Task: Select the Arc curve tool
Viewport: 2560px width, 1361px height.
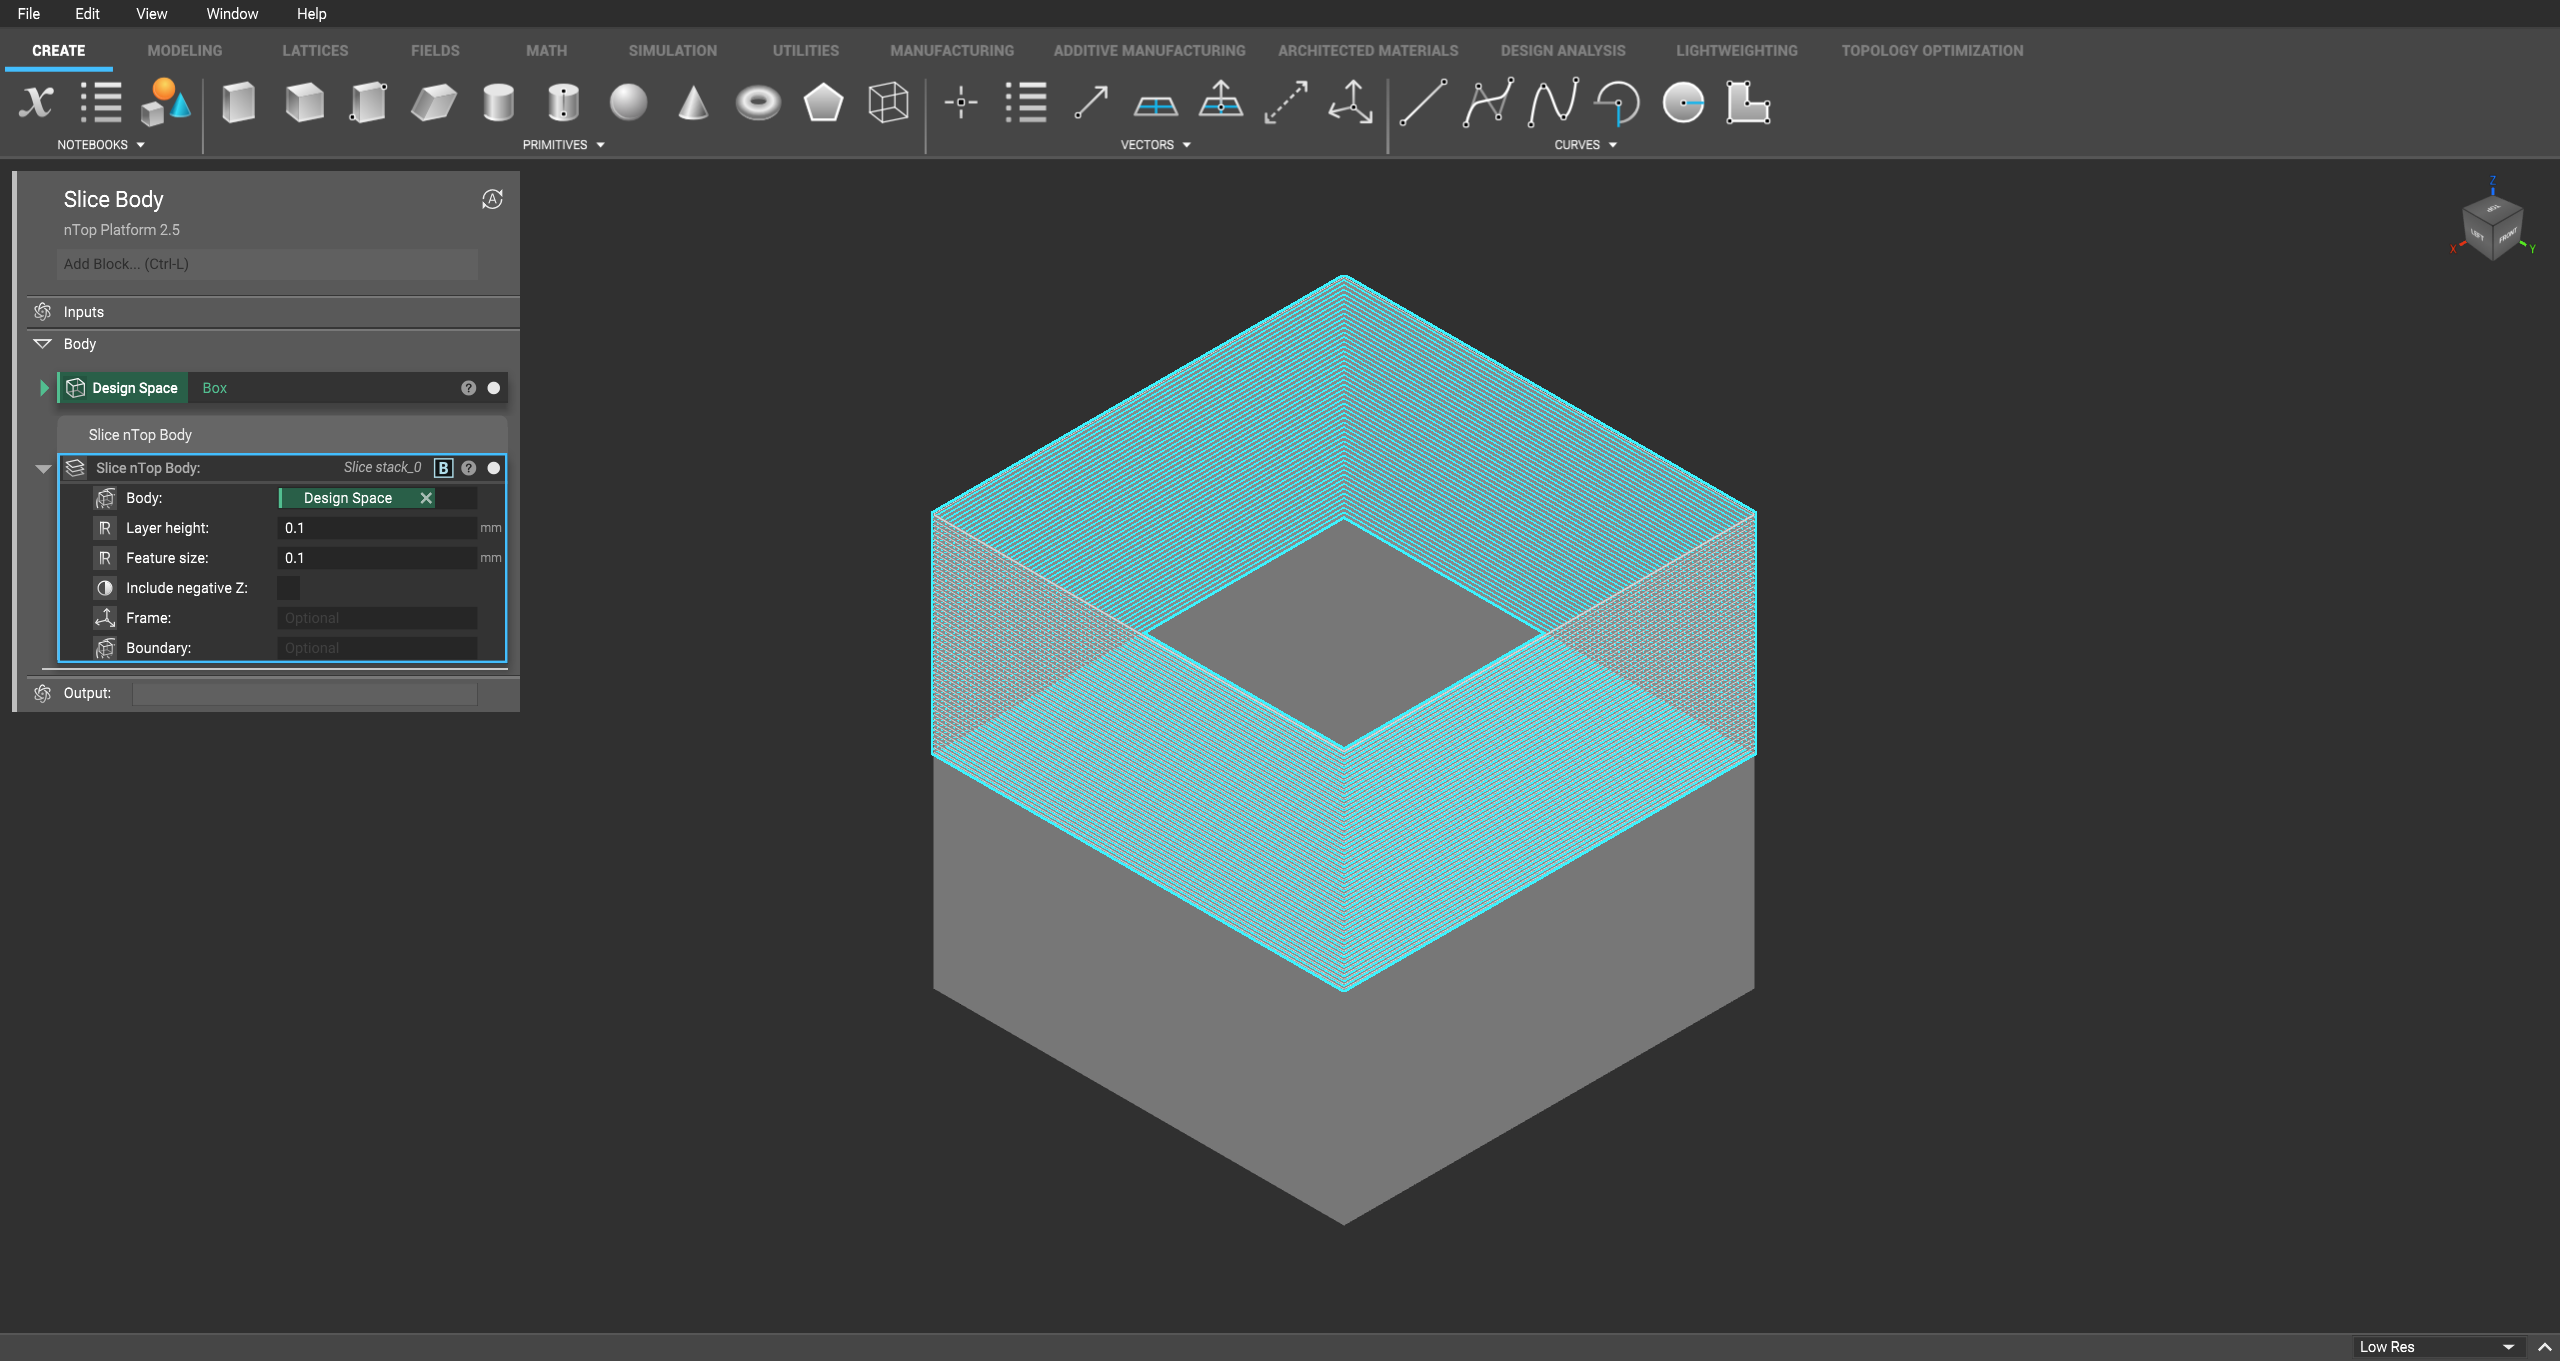Action: click(1618, 102)
